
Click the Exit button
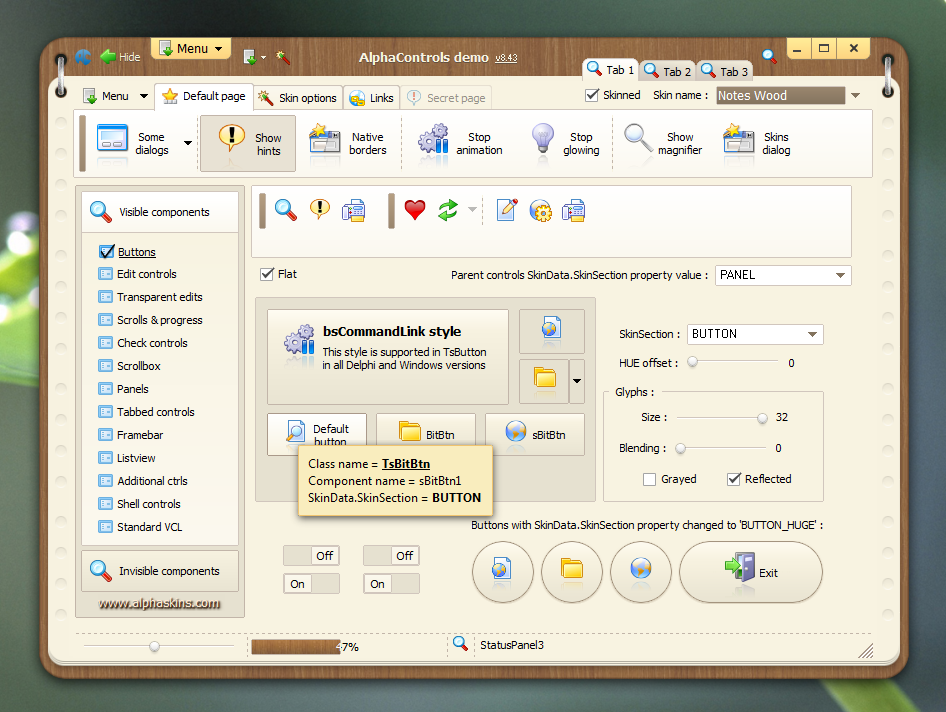751,571
